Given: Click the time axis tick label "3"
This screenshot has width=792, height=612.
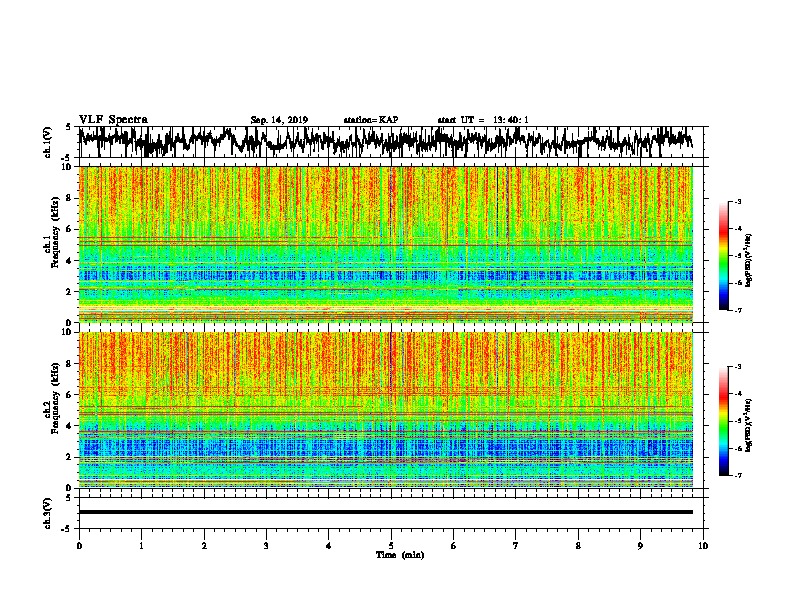Looking at the screenshot, I should (x=266, y=546).
